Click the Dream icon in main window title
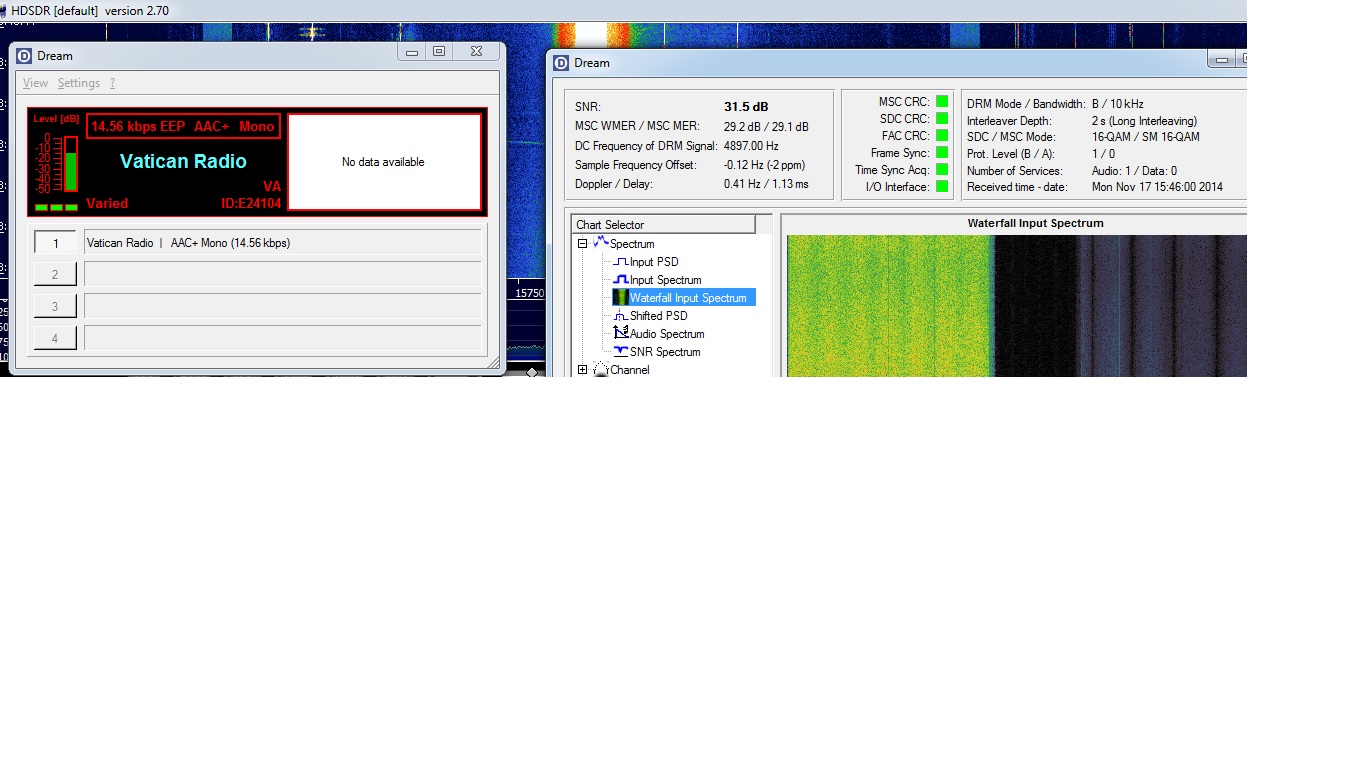Viewport: 1366px width, 768px height. (24, 56)
